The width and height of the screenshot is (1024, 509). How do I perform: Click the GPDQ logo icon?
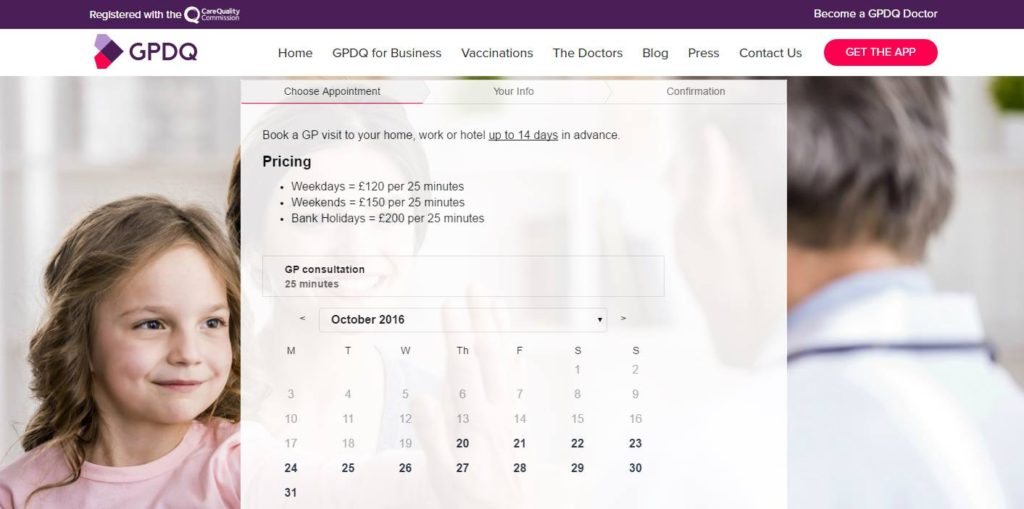pos(108,52)
